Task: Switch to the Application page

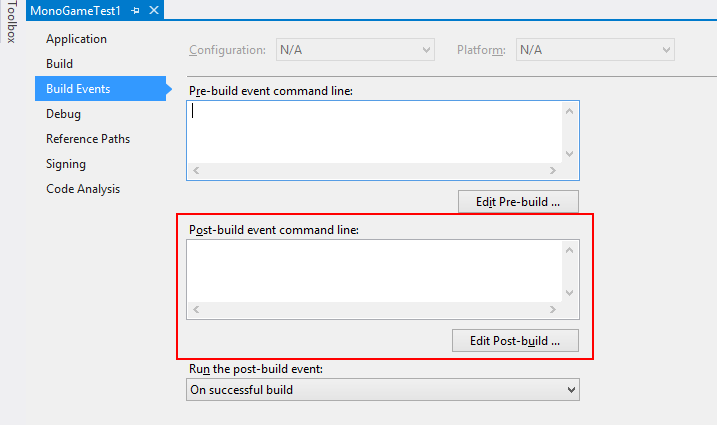Action: pos(76,39)
